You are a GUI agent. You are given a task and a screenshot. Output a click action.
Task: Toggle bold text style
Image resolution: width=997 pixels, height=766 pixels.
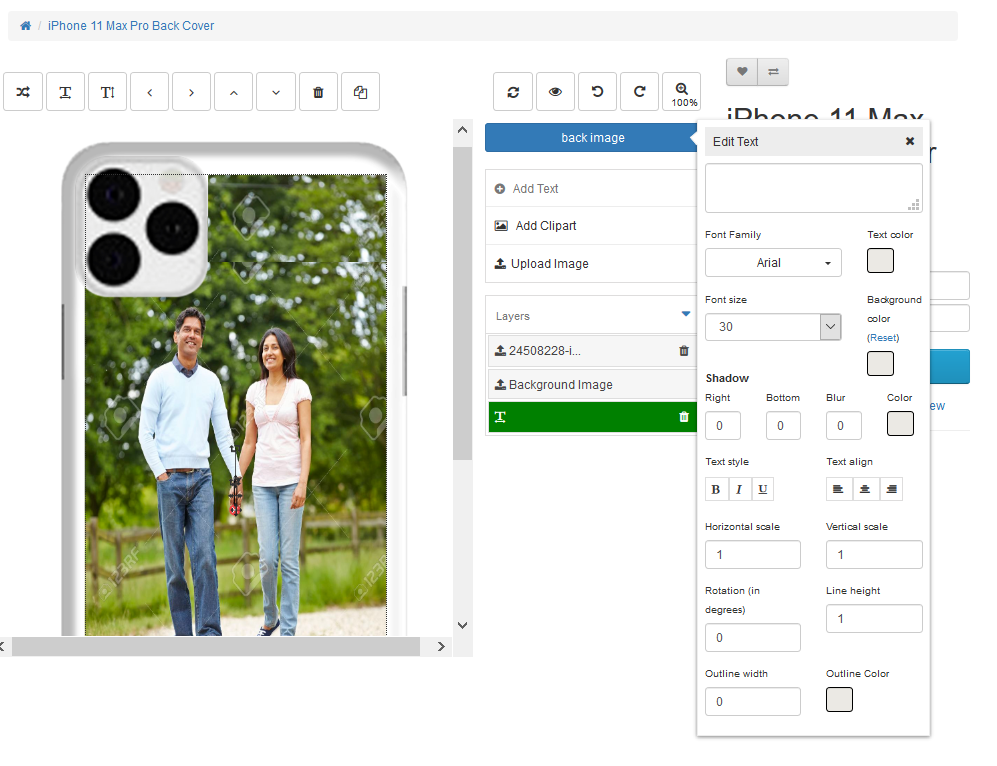pyautogui.click(x=715, y=489)
